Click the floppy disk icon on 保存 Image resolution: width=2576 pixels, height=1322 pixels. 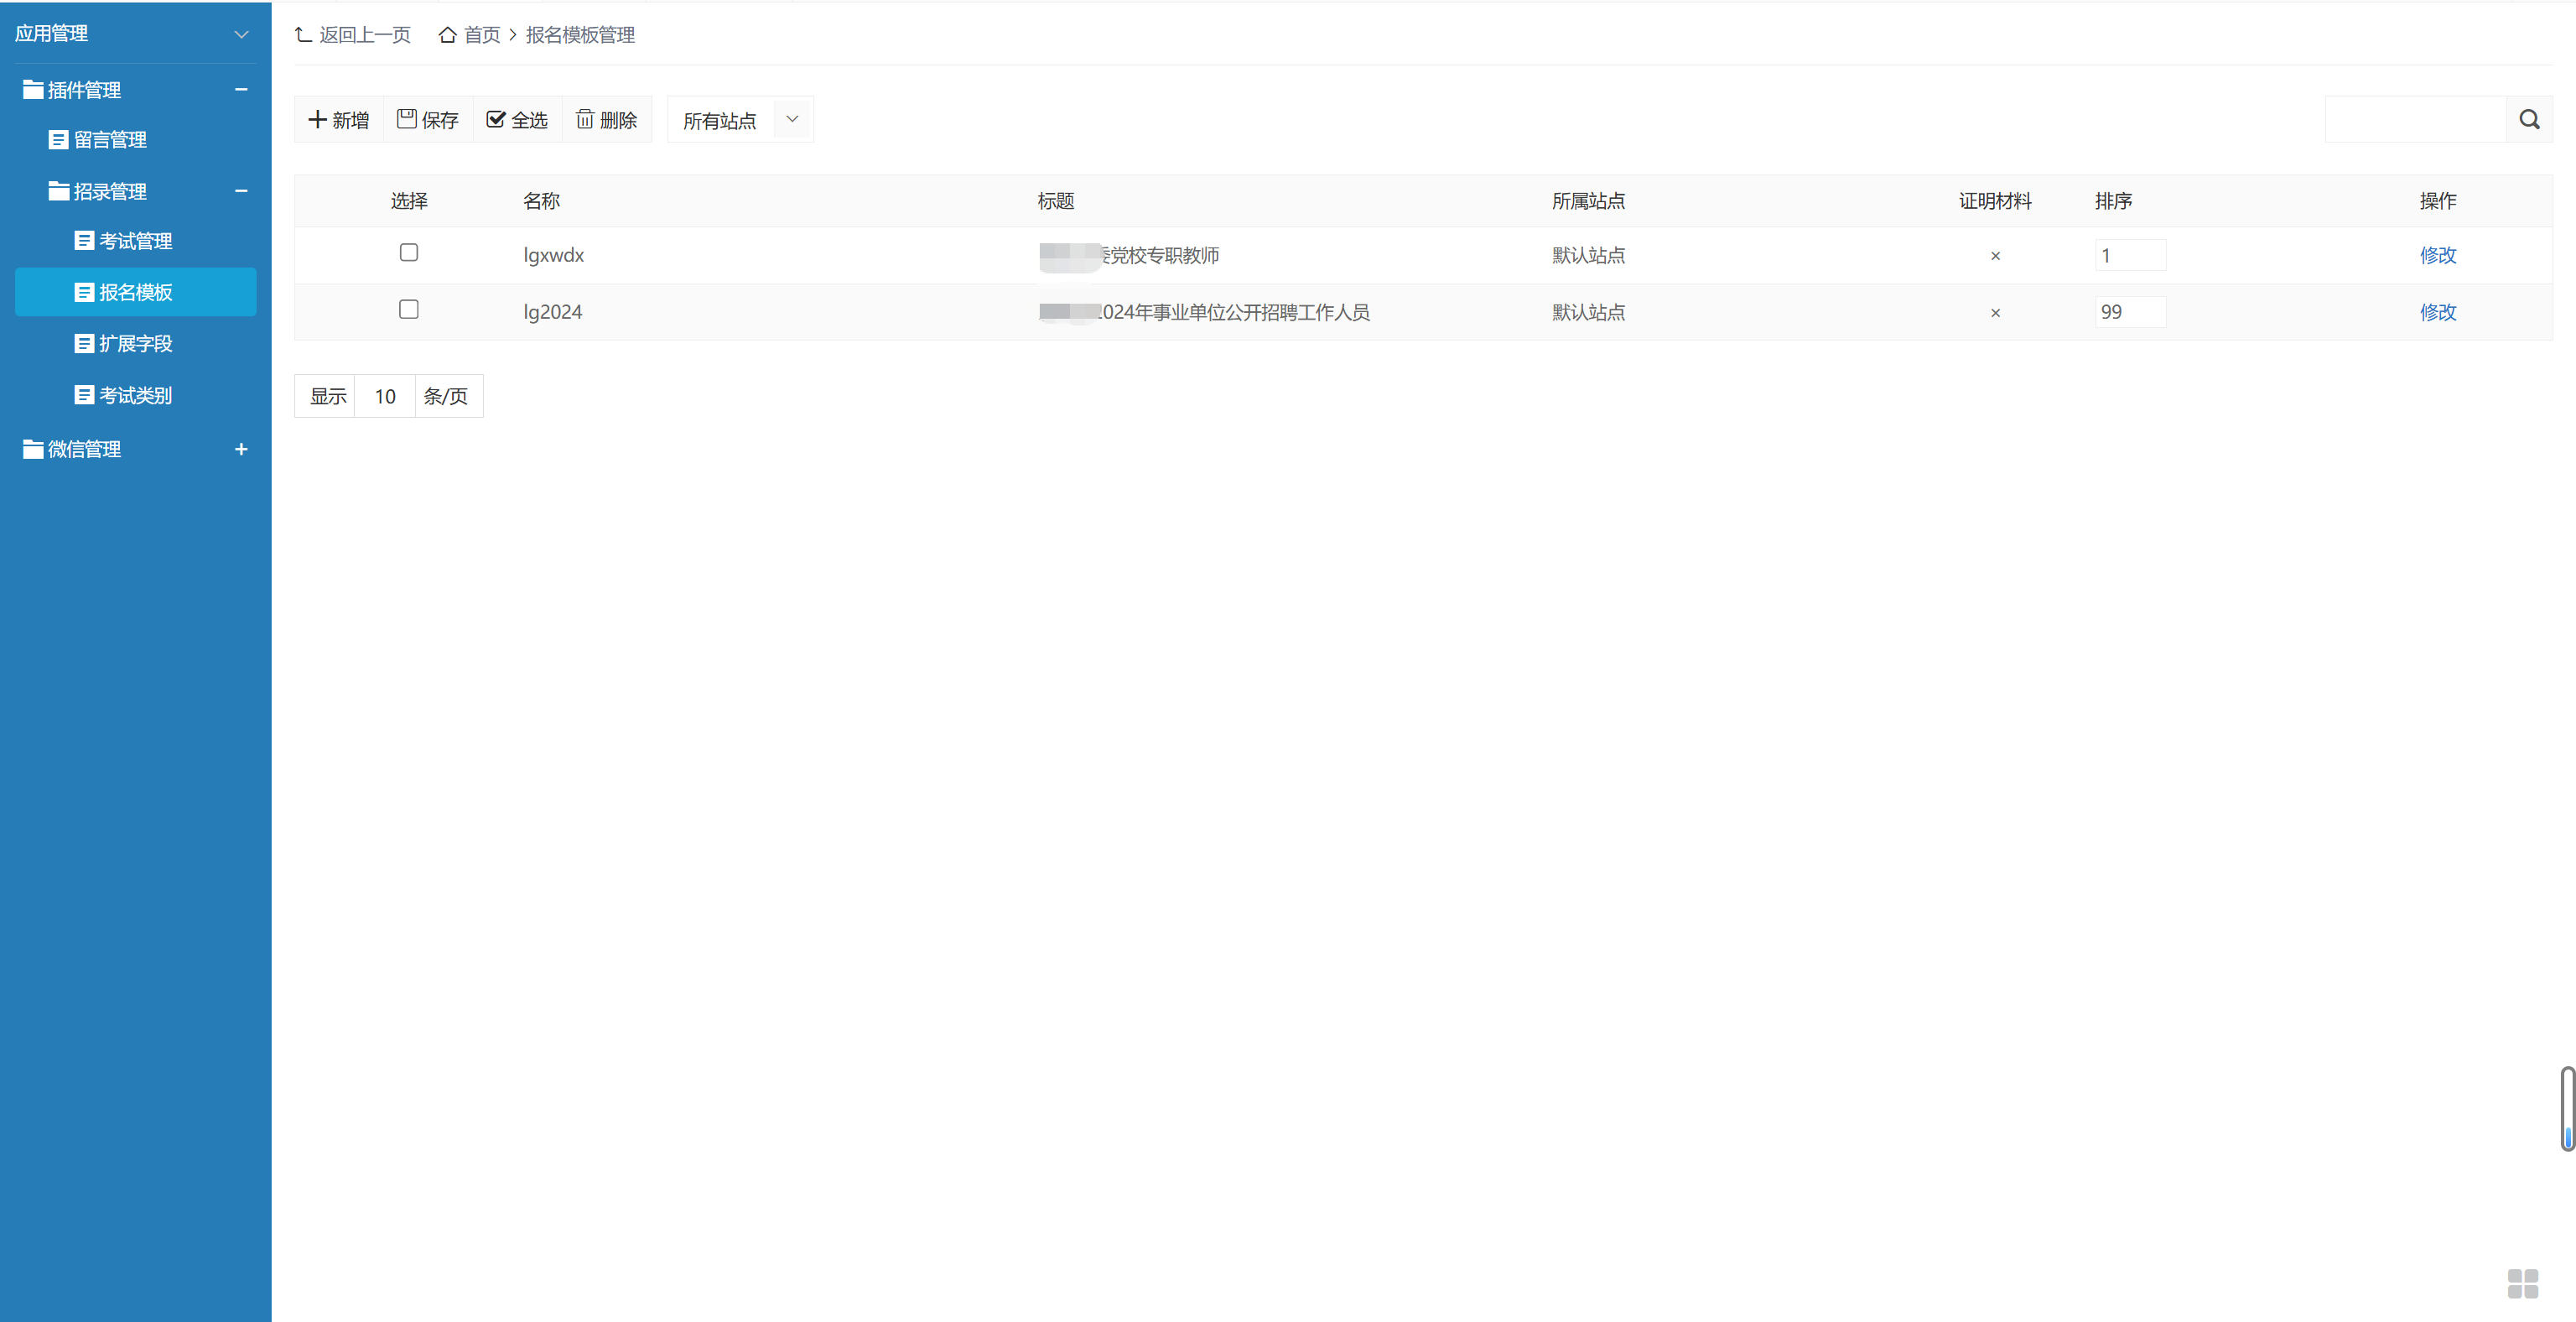(407, 119)
